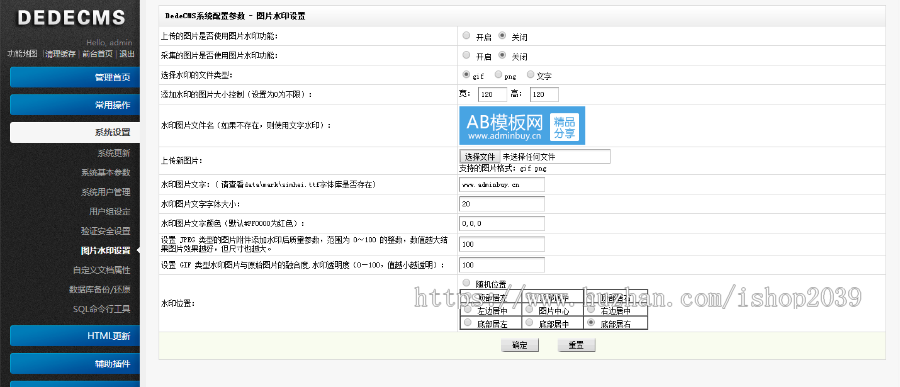Focus the watermark text field www.adminbuy.cn

502,185
